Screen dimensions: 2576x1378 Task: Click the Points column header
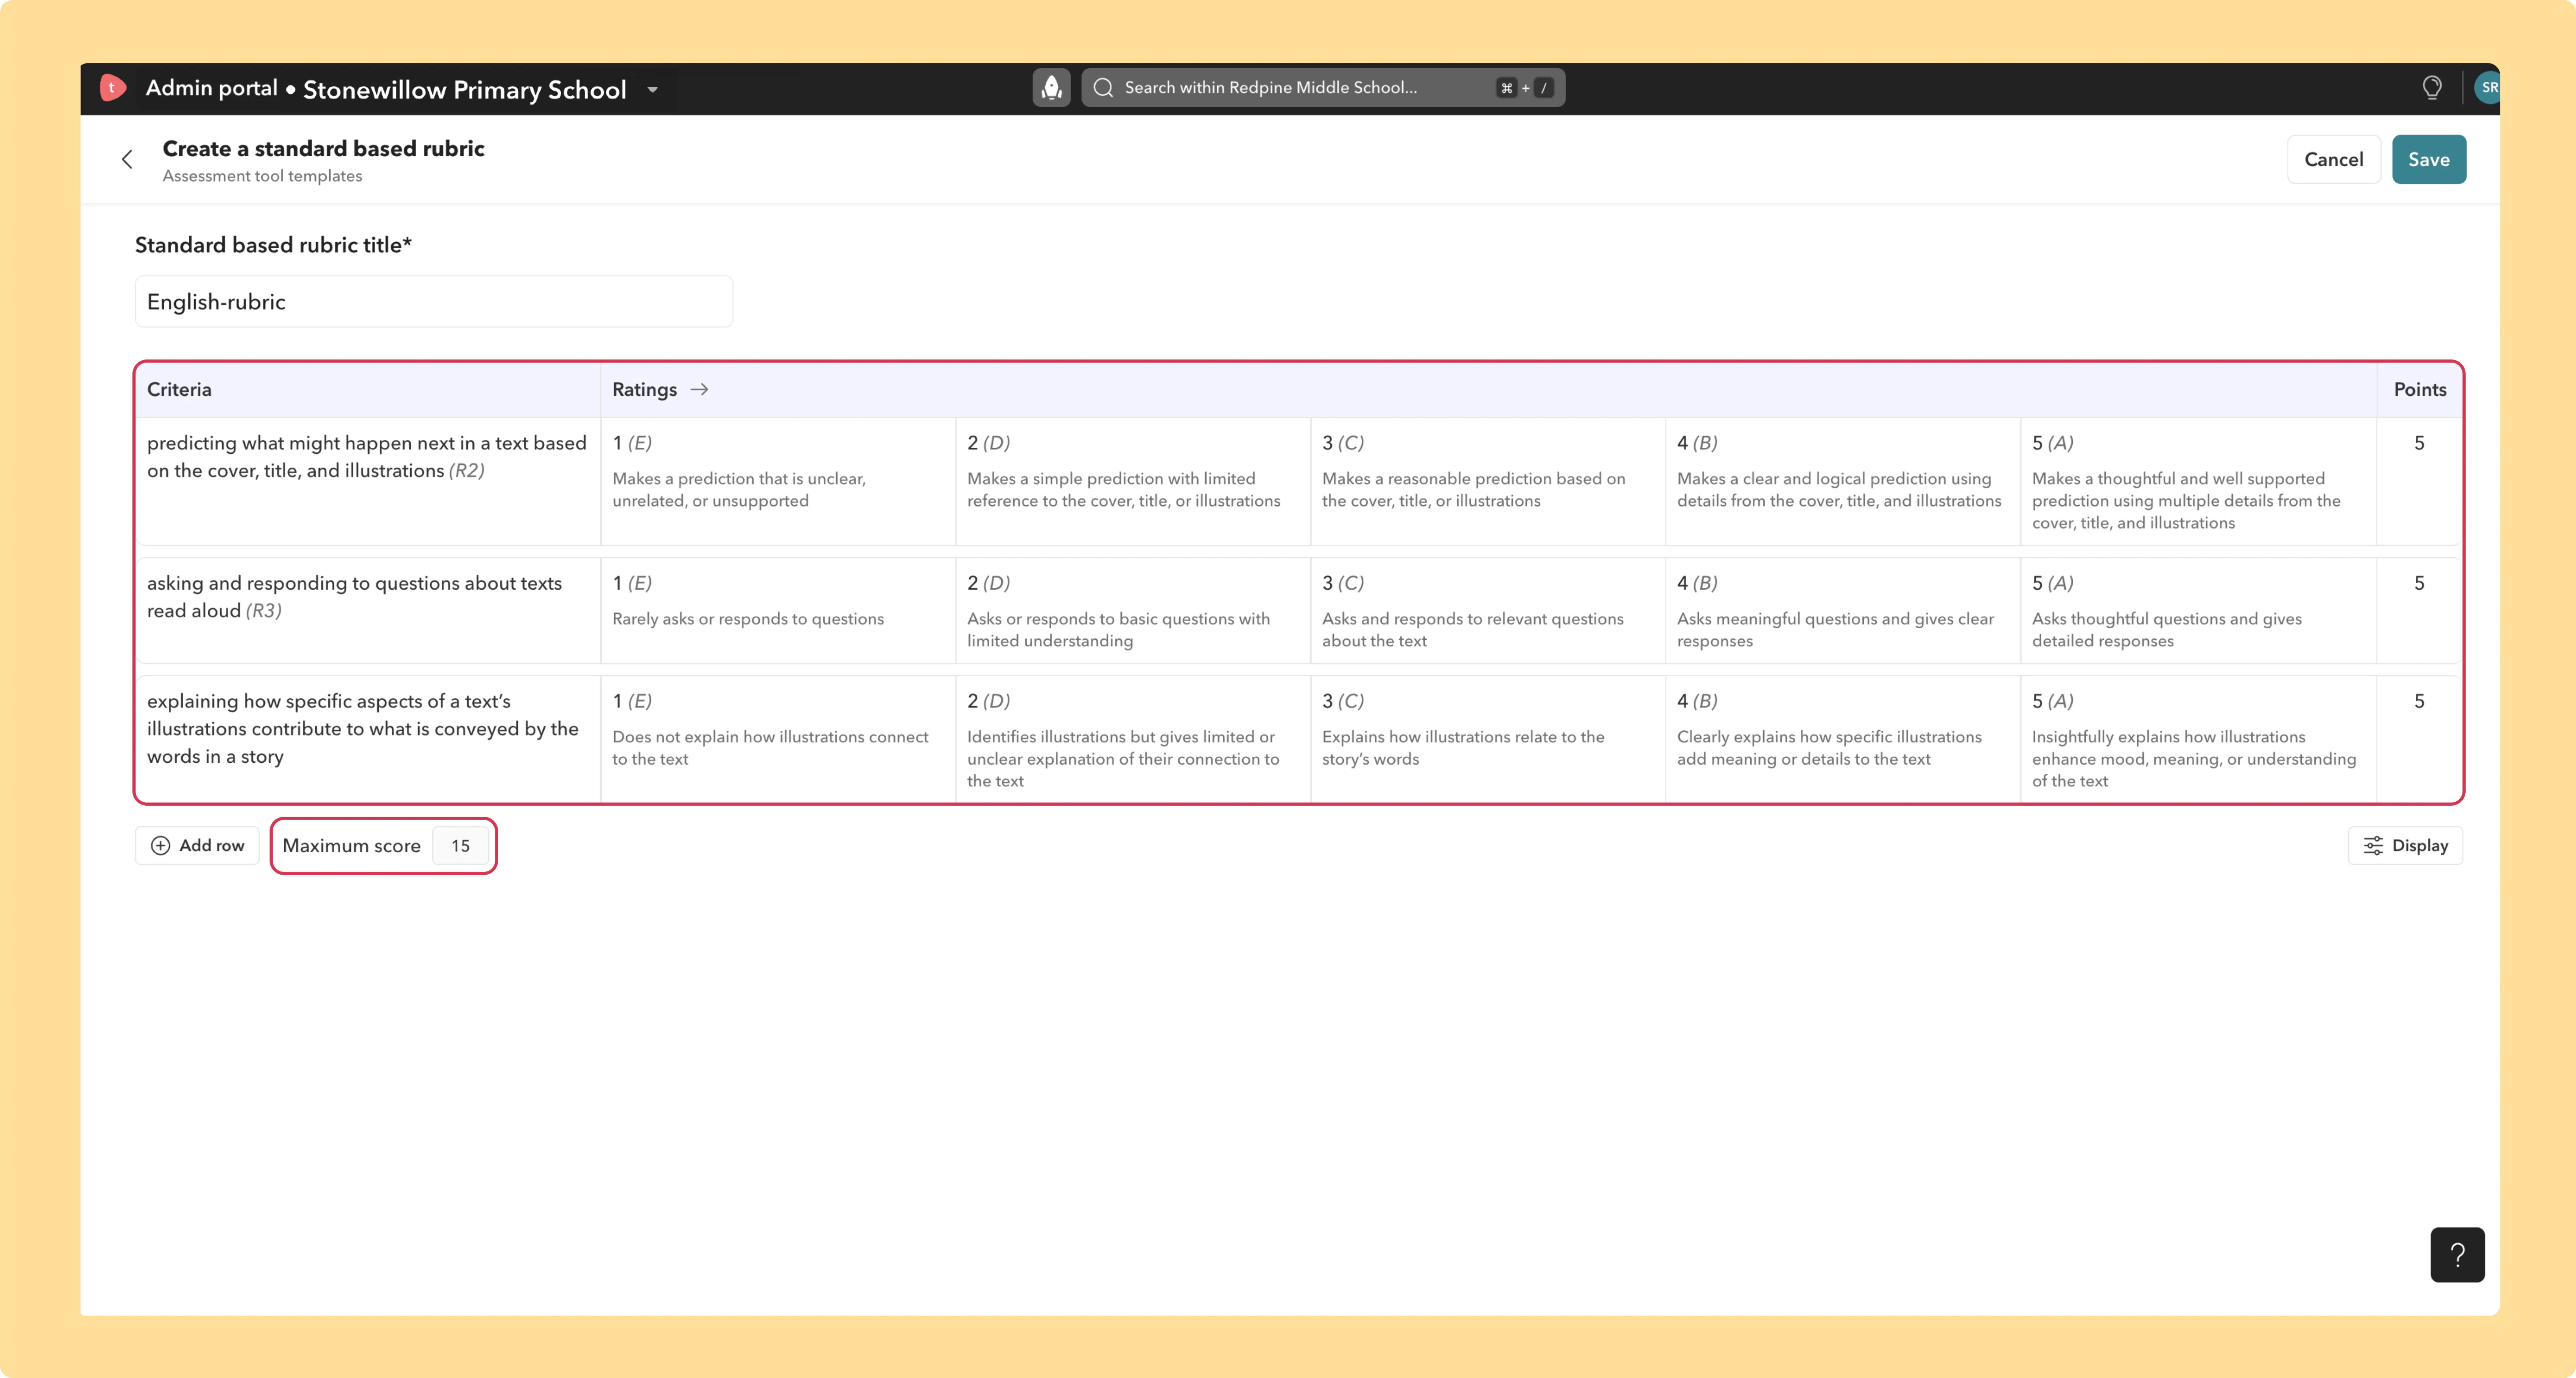[x=2419, y=389]
